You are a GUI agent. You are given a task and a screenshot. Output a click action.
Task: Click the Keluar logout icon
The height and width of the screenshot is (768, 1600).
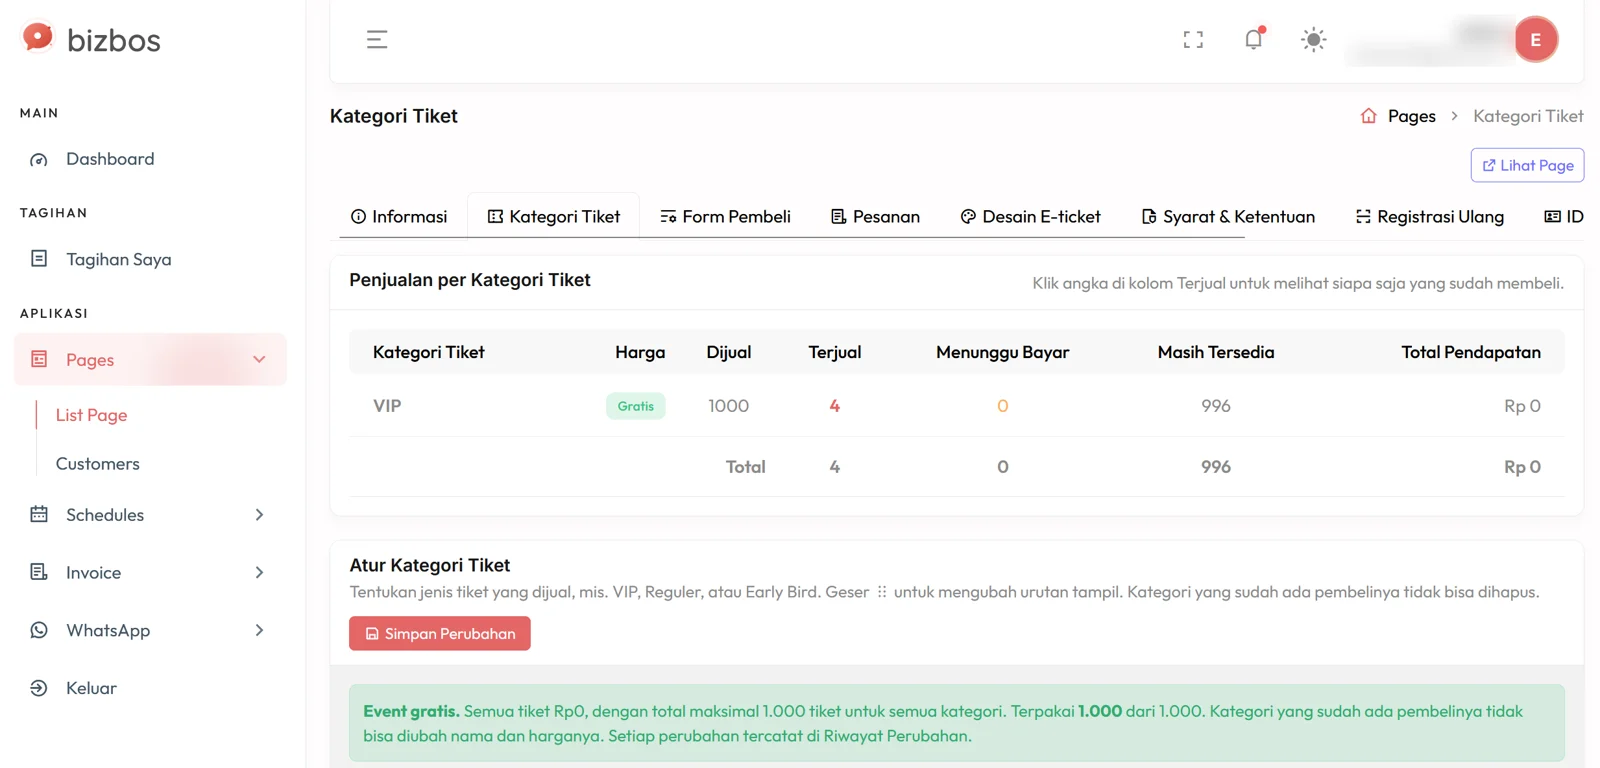point(39,688)
